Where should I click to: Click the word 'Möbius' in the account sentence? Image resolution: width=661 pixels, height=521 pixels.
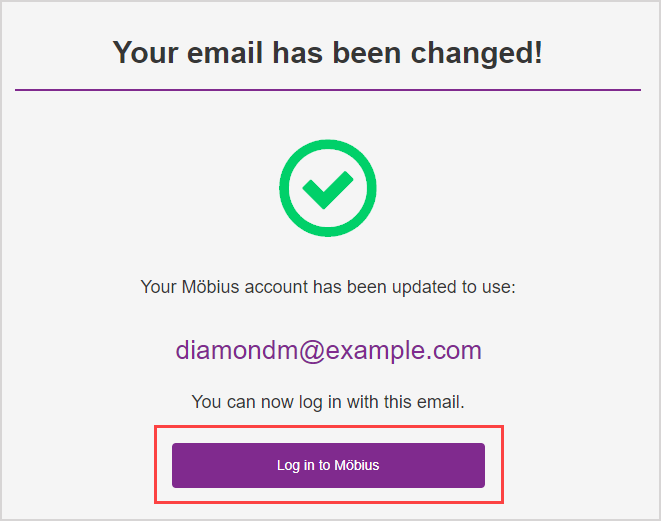[210, 287]
